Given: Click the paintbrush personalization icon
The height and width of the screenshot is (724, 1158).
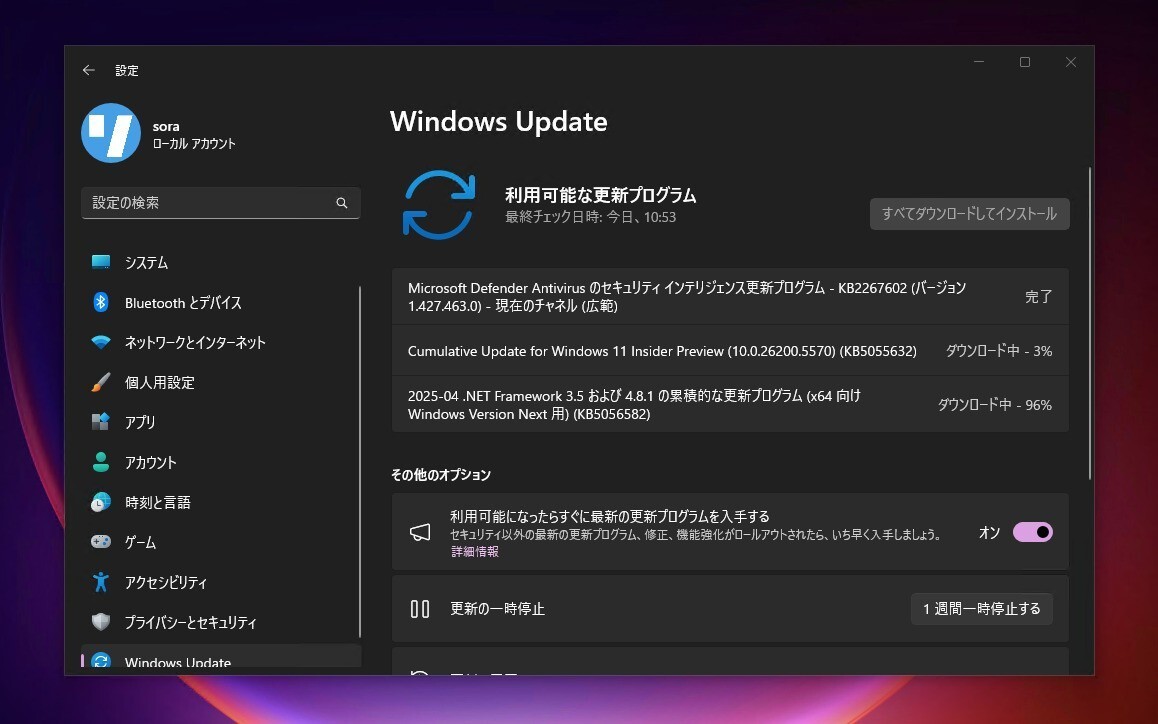Looking at the screenshot, I should tap(100, 382).
